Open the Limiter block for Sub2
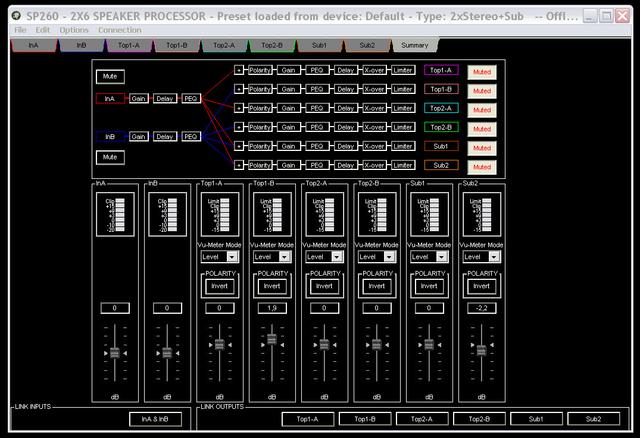640x438 pixels. pyautogui.click(x=403, y=165)
